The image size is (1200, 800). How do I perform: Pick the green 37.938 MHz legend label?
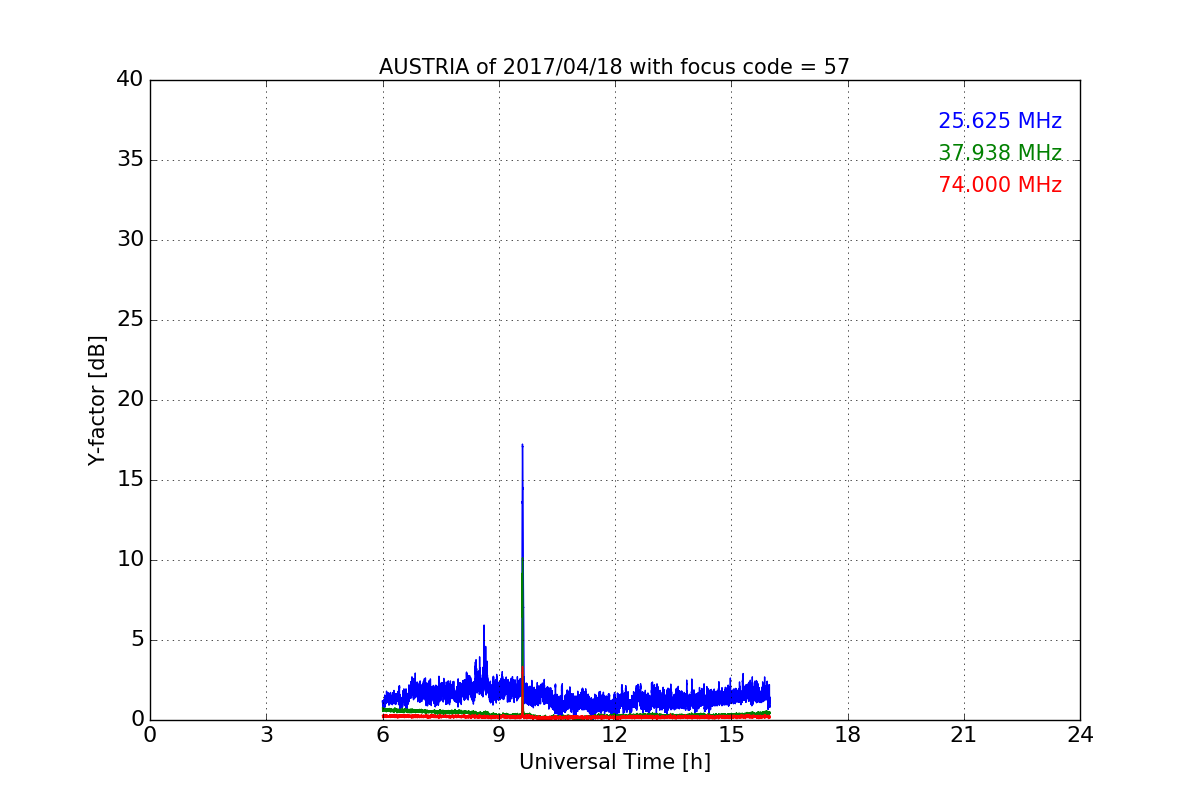coord(1000,153)
